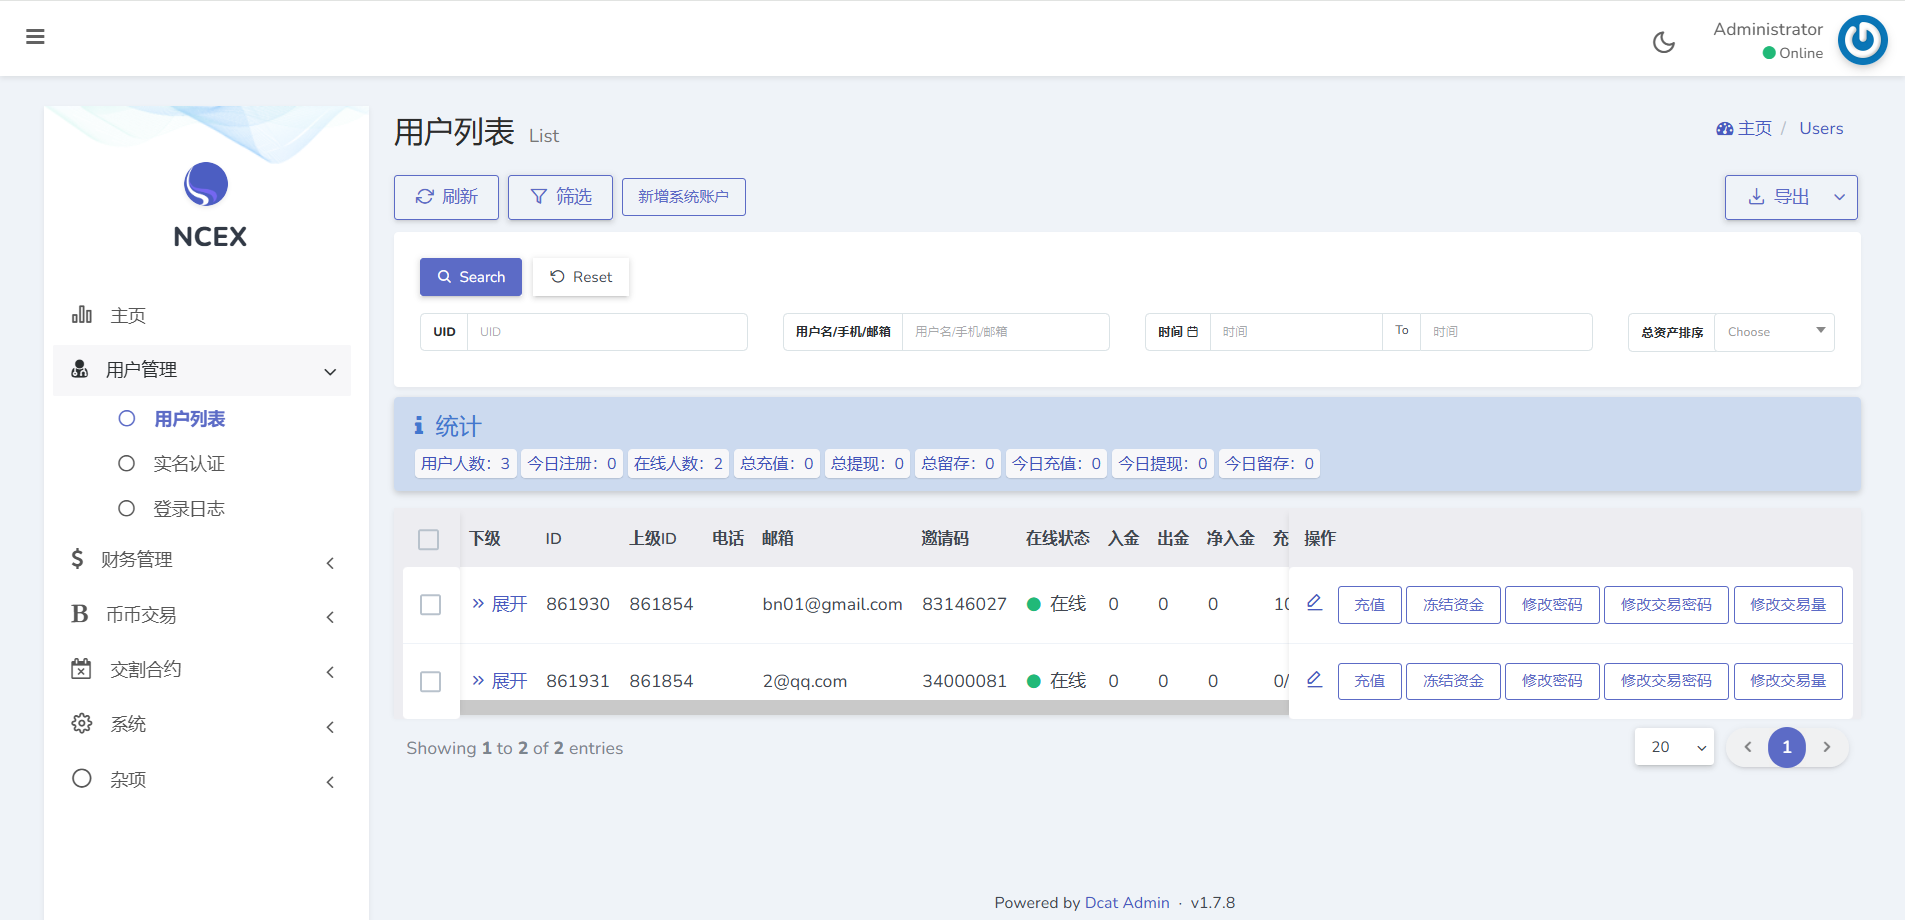Open the 20 per-page dropdown
This screenshot has height=920, width=1905.
click(1675, 747)
